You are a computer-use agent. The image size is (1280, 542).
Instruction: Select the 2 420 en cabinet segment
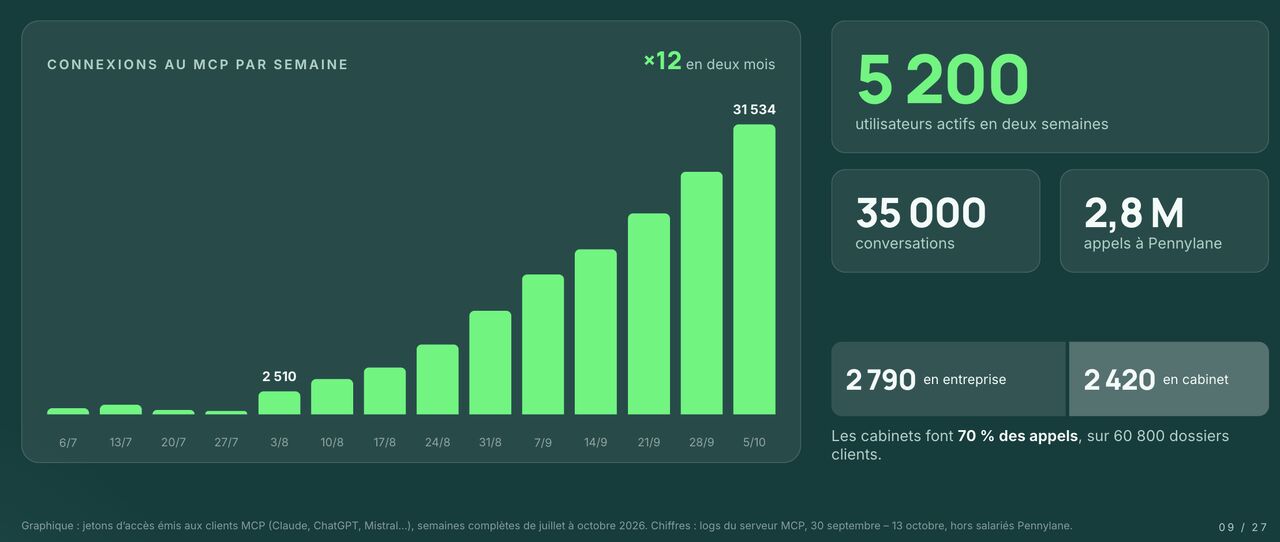1169,379
